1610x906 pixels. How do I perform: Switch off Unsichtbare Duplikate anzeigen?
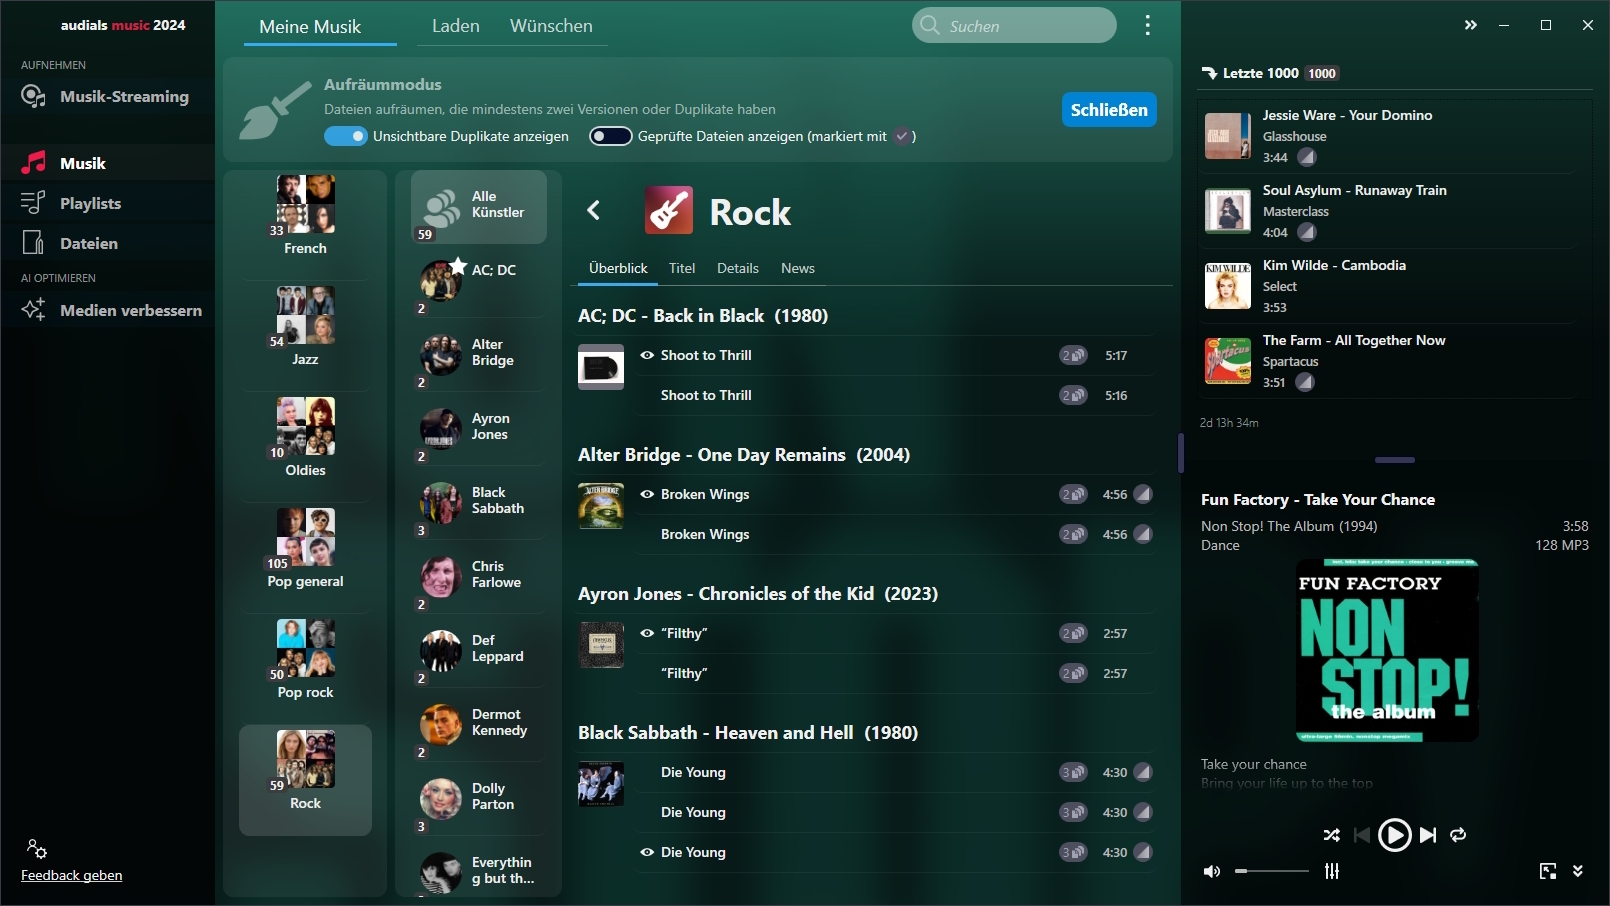coord(346,136)
